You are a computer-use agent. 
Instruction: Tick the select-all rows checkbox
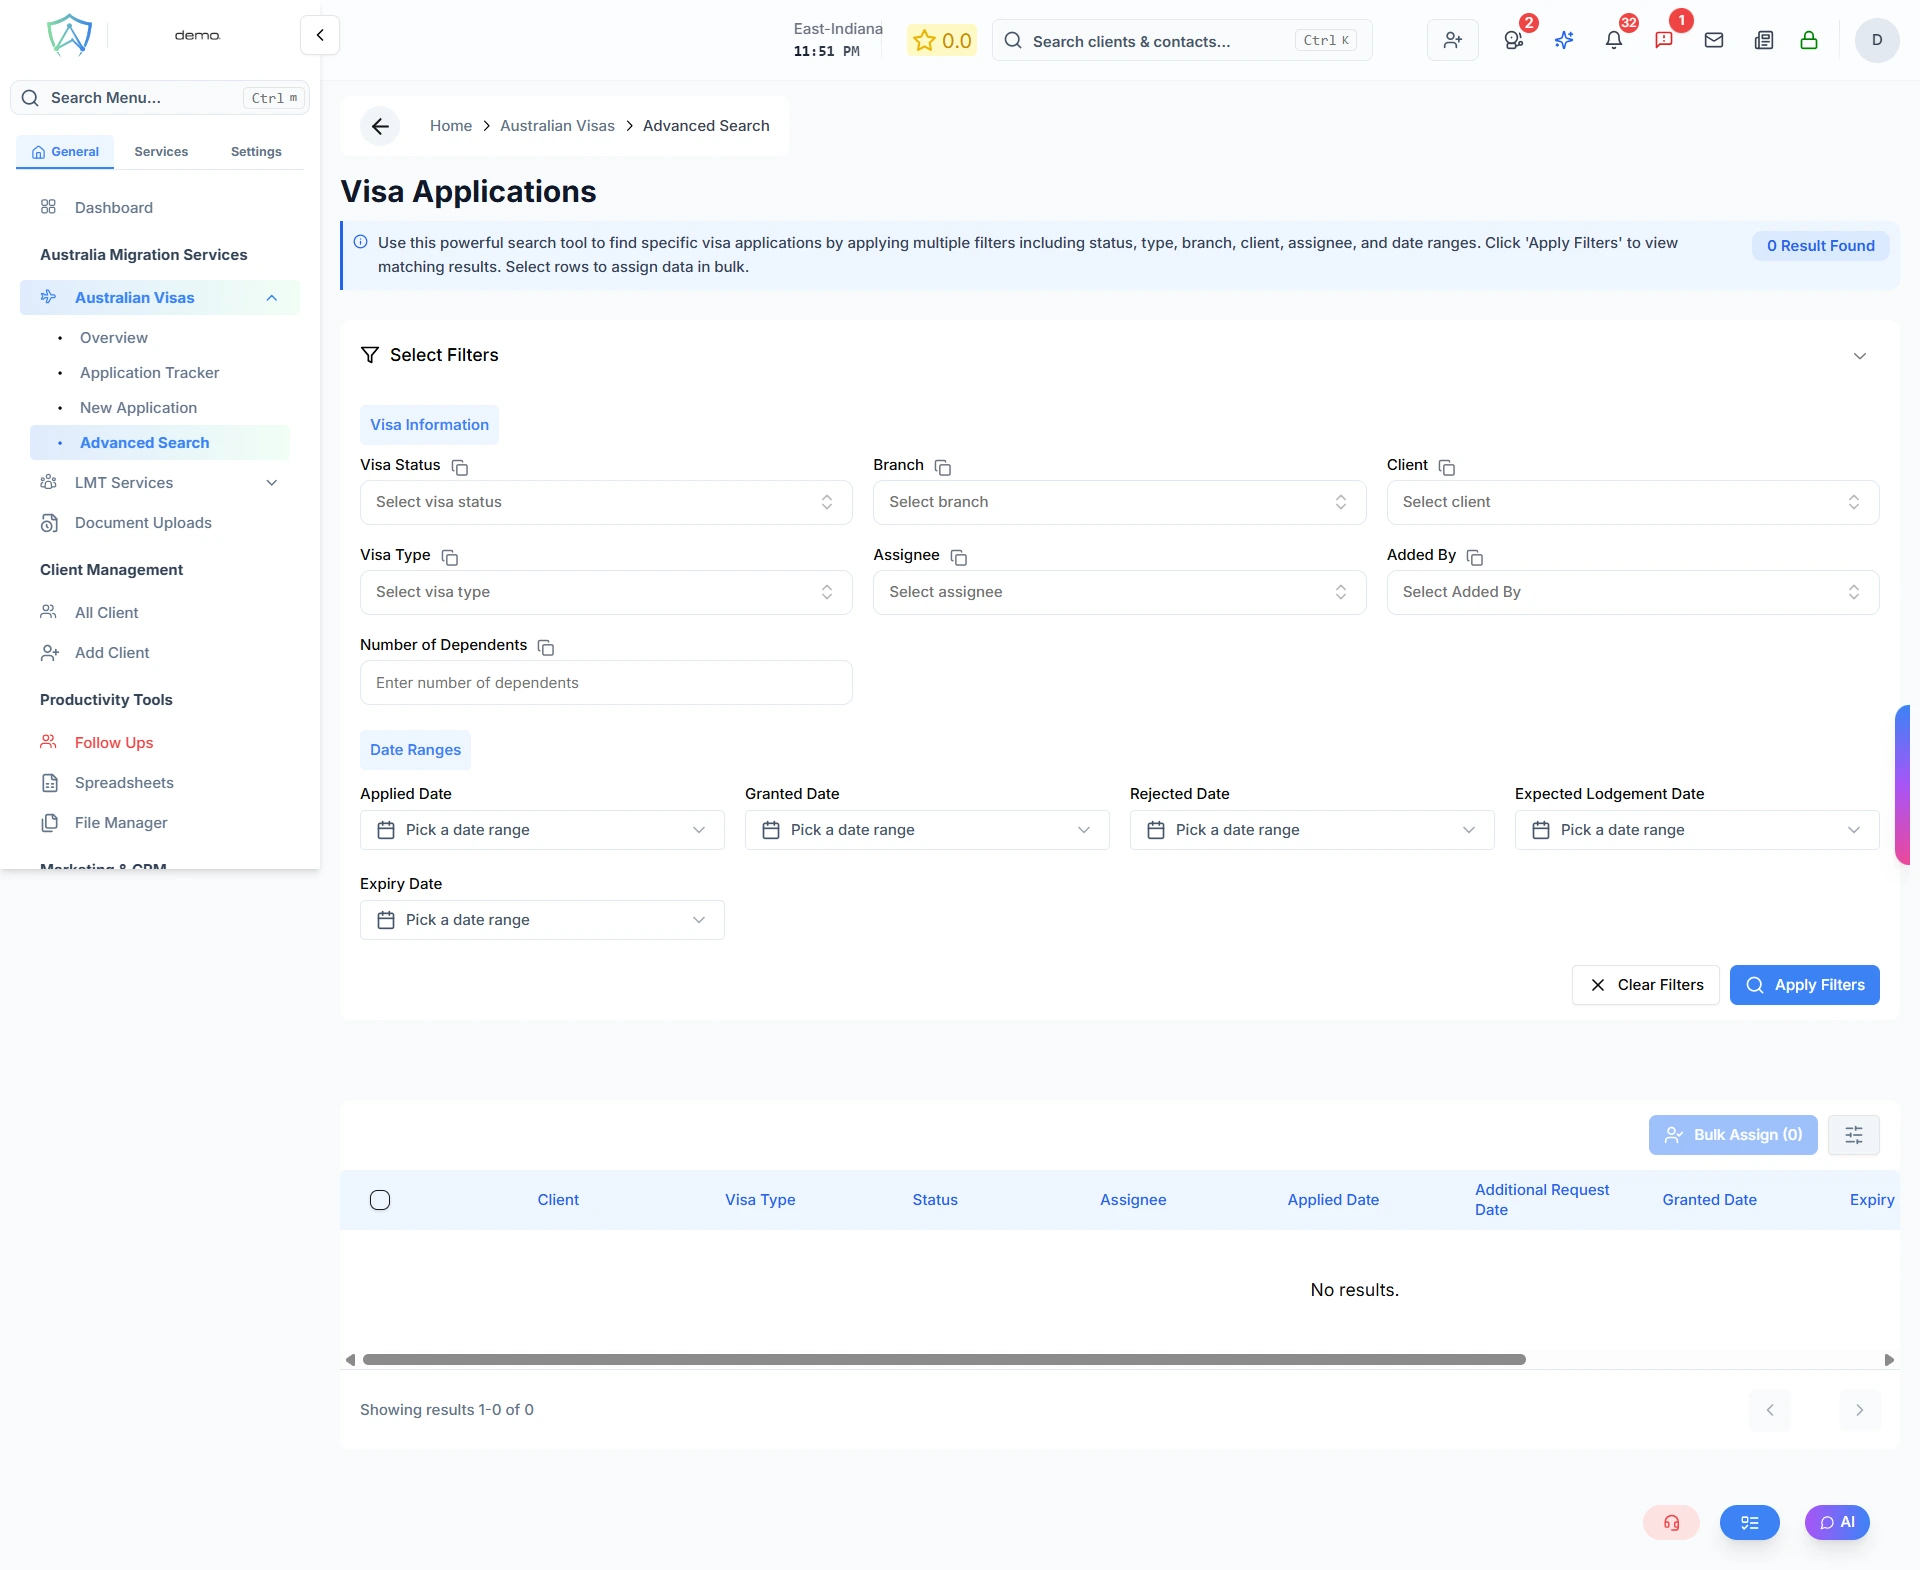[x=380, y=1200]
